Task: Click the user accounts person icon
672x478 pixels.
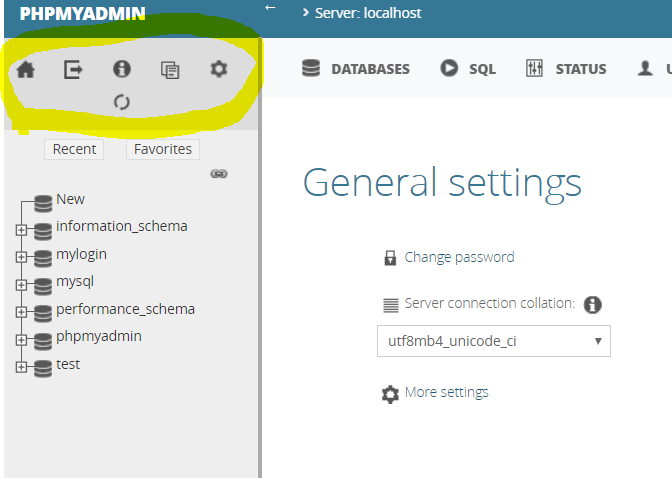Action: pos(645,68)
